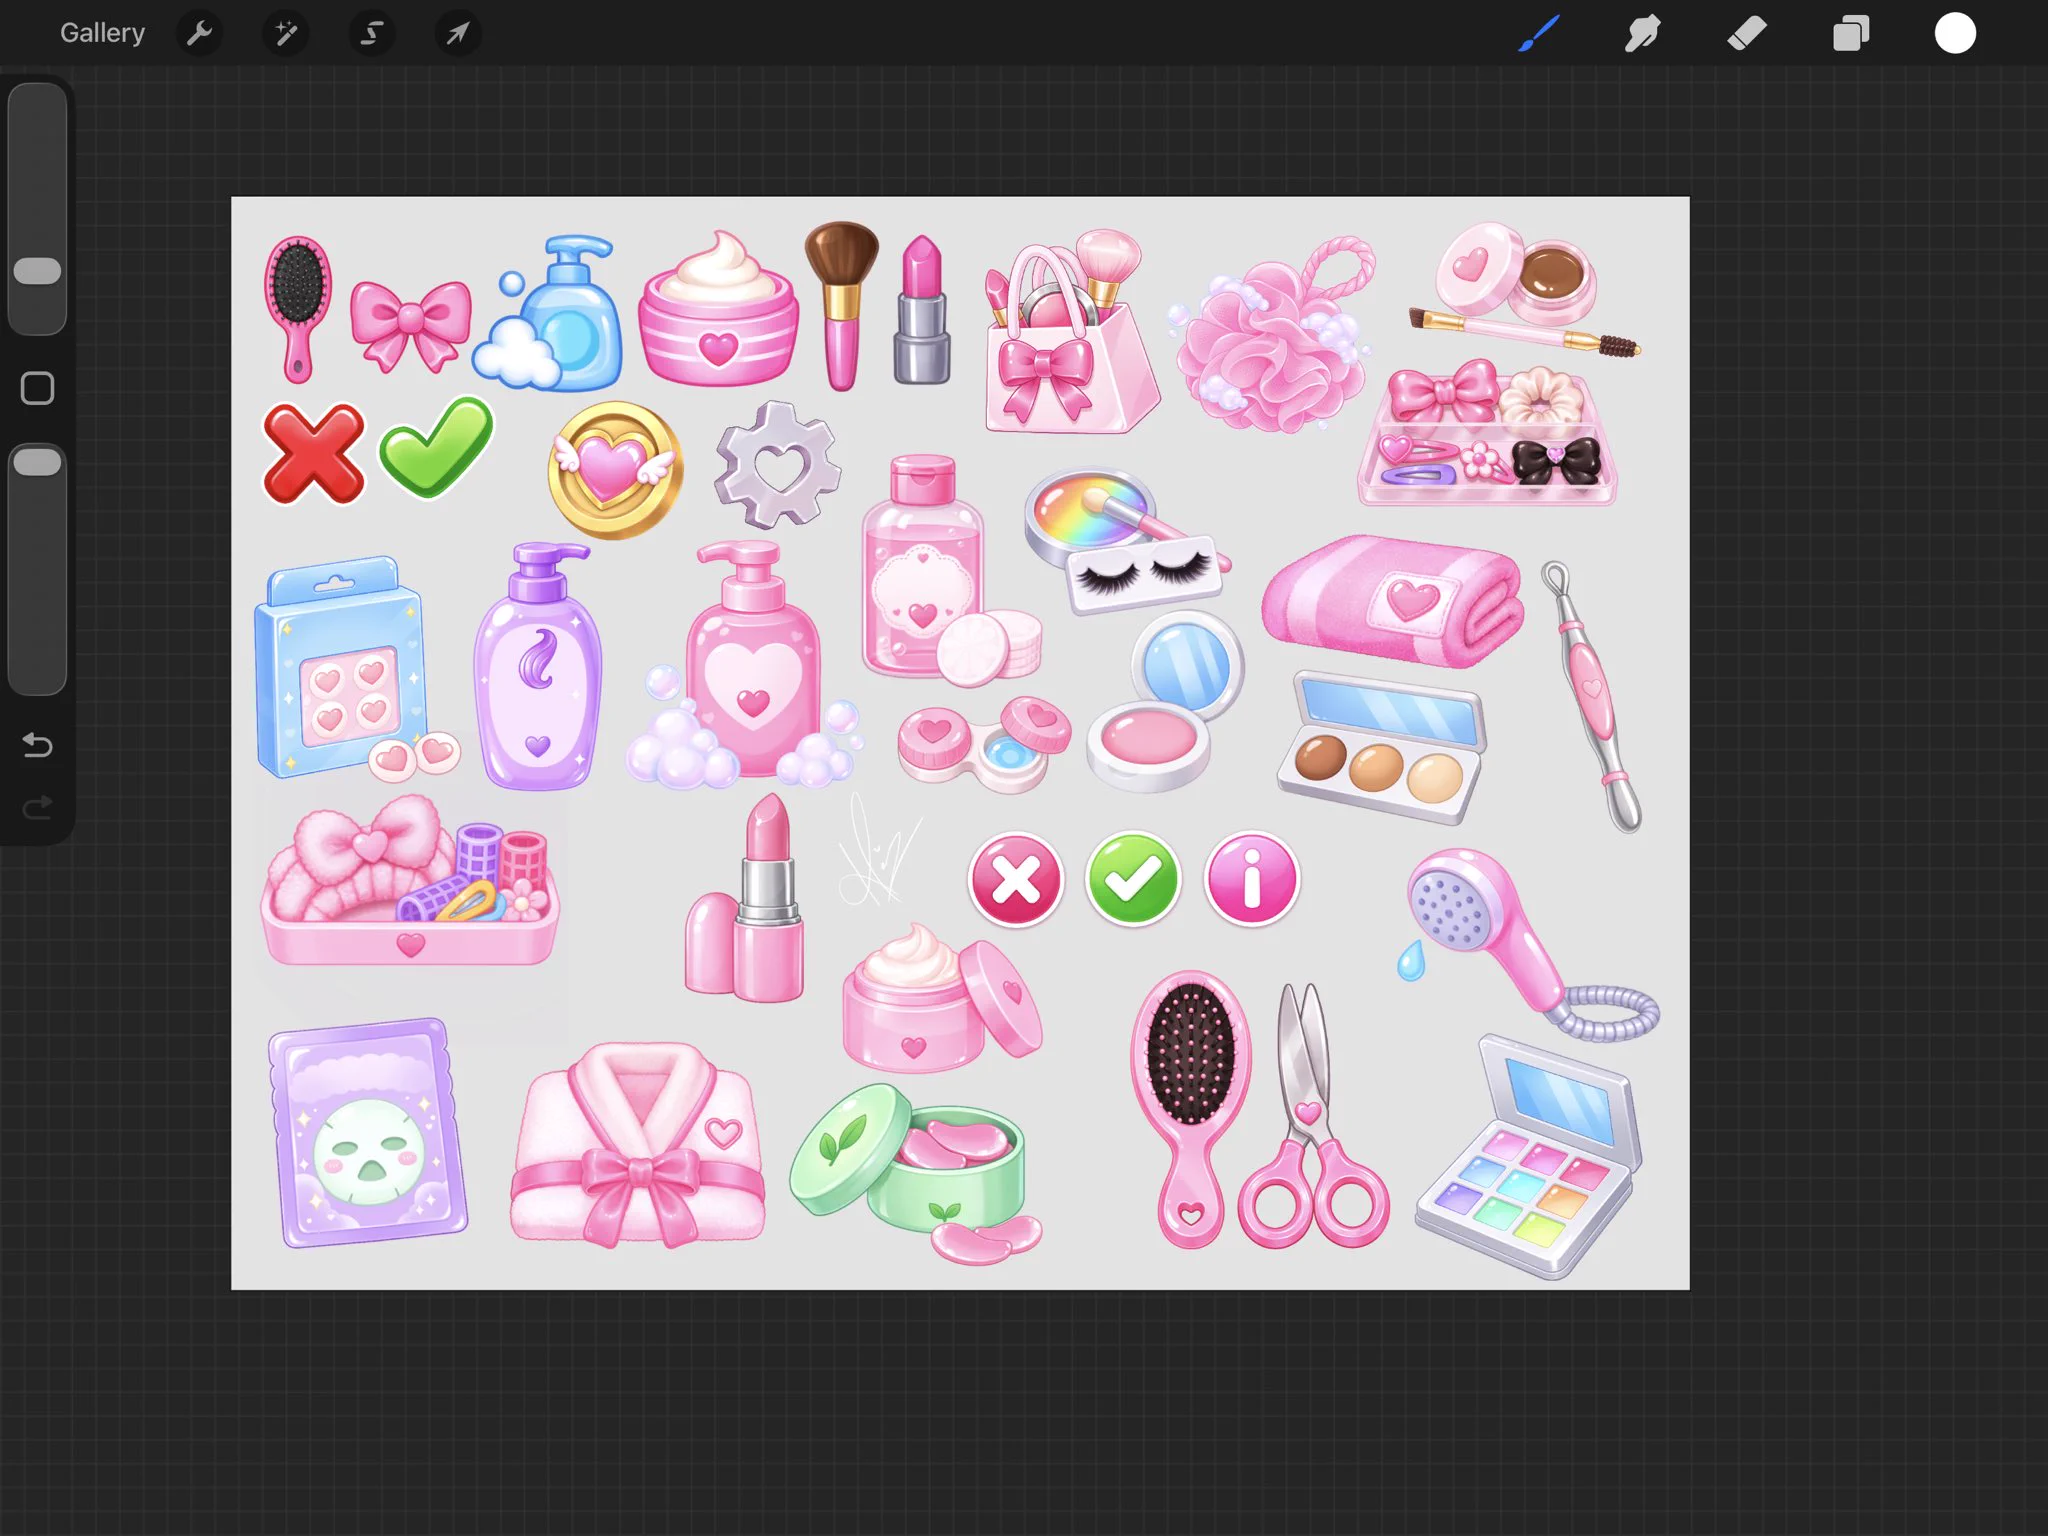Image resolution: width=2048 pixels, height=1536 pixels.
Task: Redo the last undone action
Action: point(38,807)
